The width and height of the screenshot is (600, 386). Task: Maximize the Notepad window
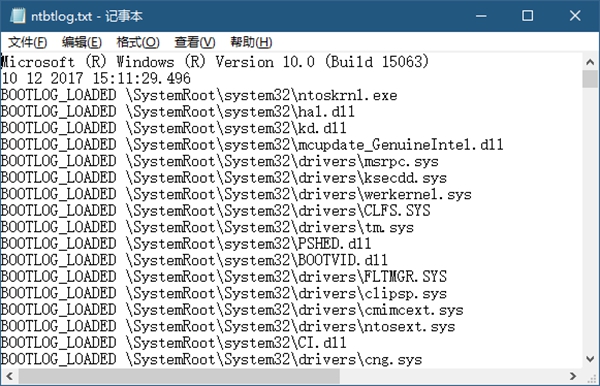(x=528, y=16)
